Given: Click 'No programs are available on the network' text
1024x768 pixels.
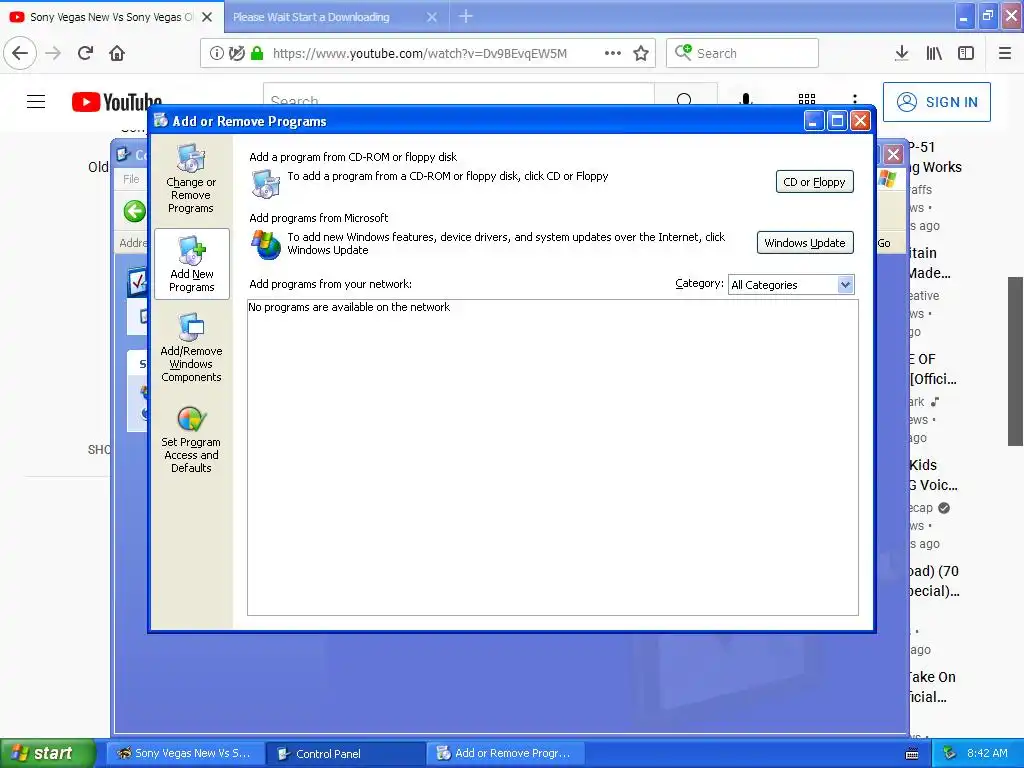Looking at the screenshot, I should tap(349, 307).
